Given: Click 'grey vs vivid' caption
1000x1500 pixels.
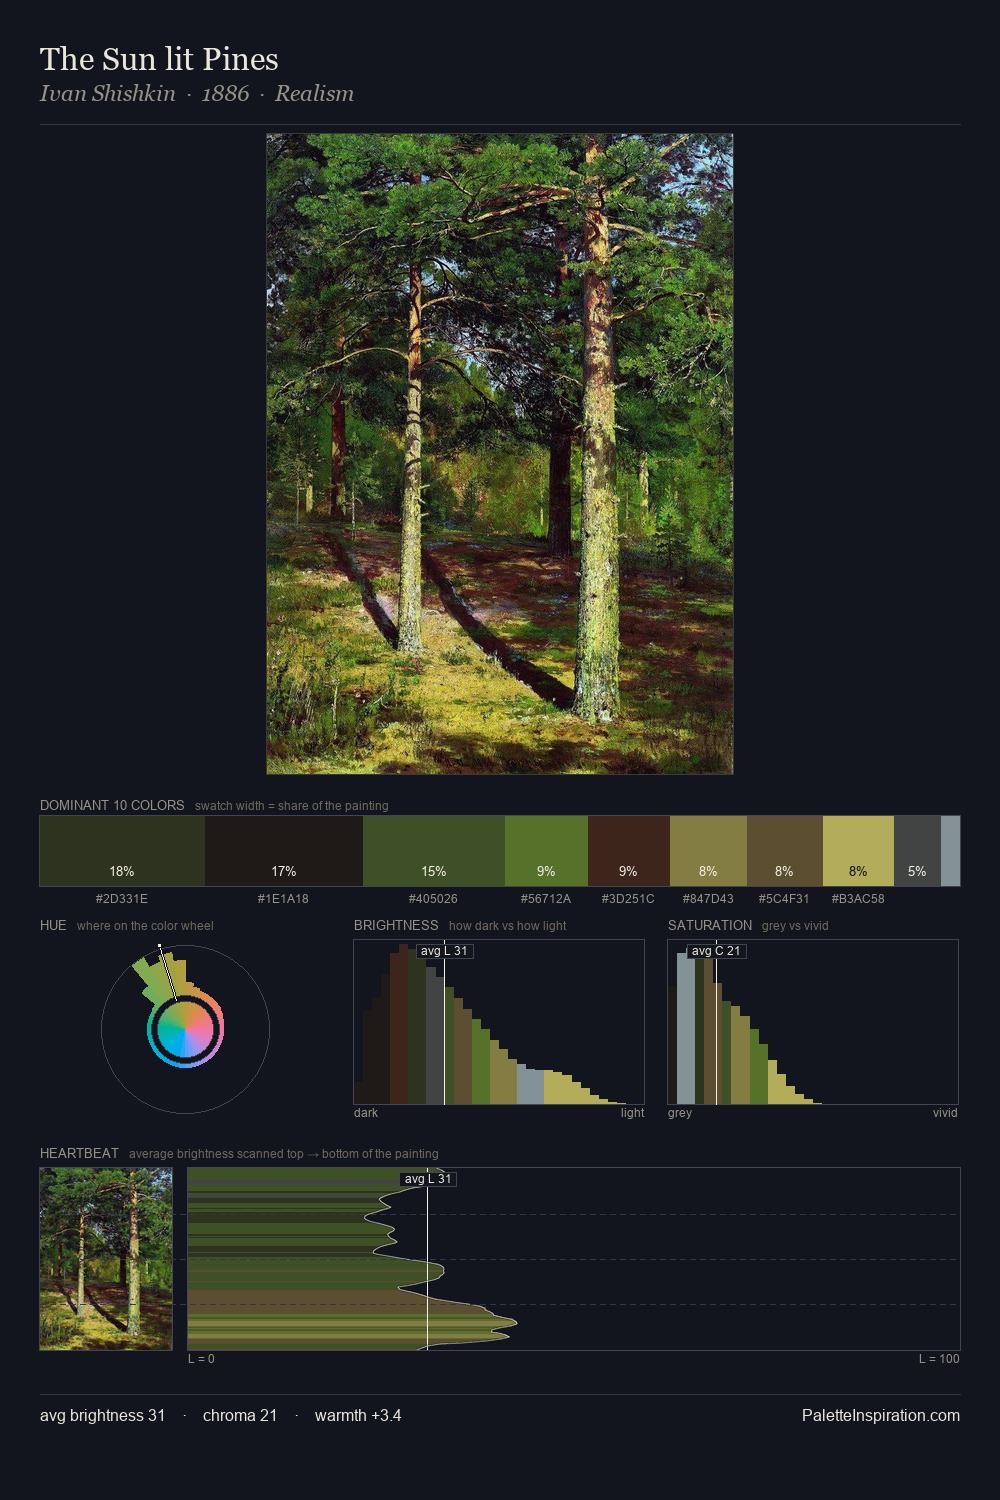Looking at the screenshot, I should pos(795,926).
